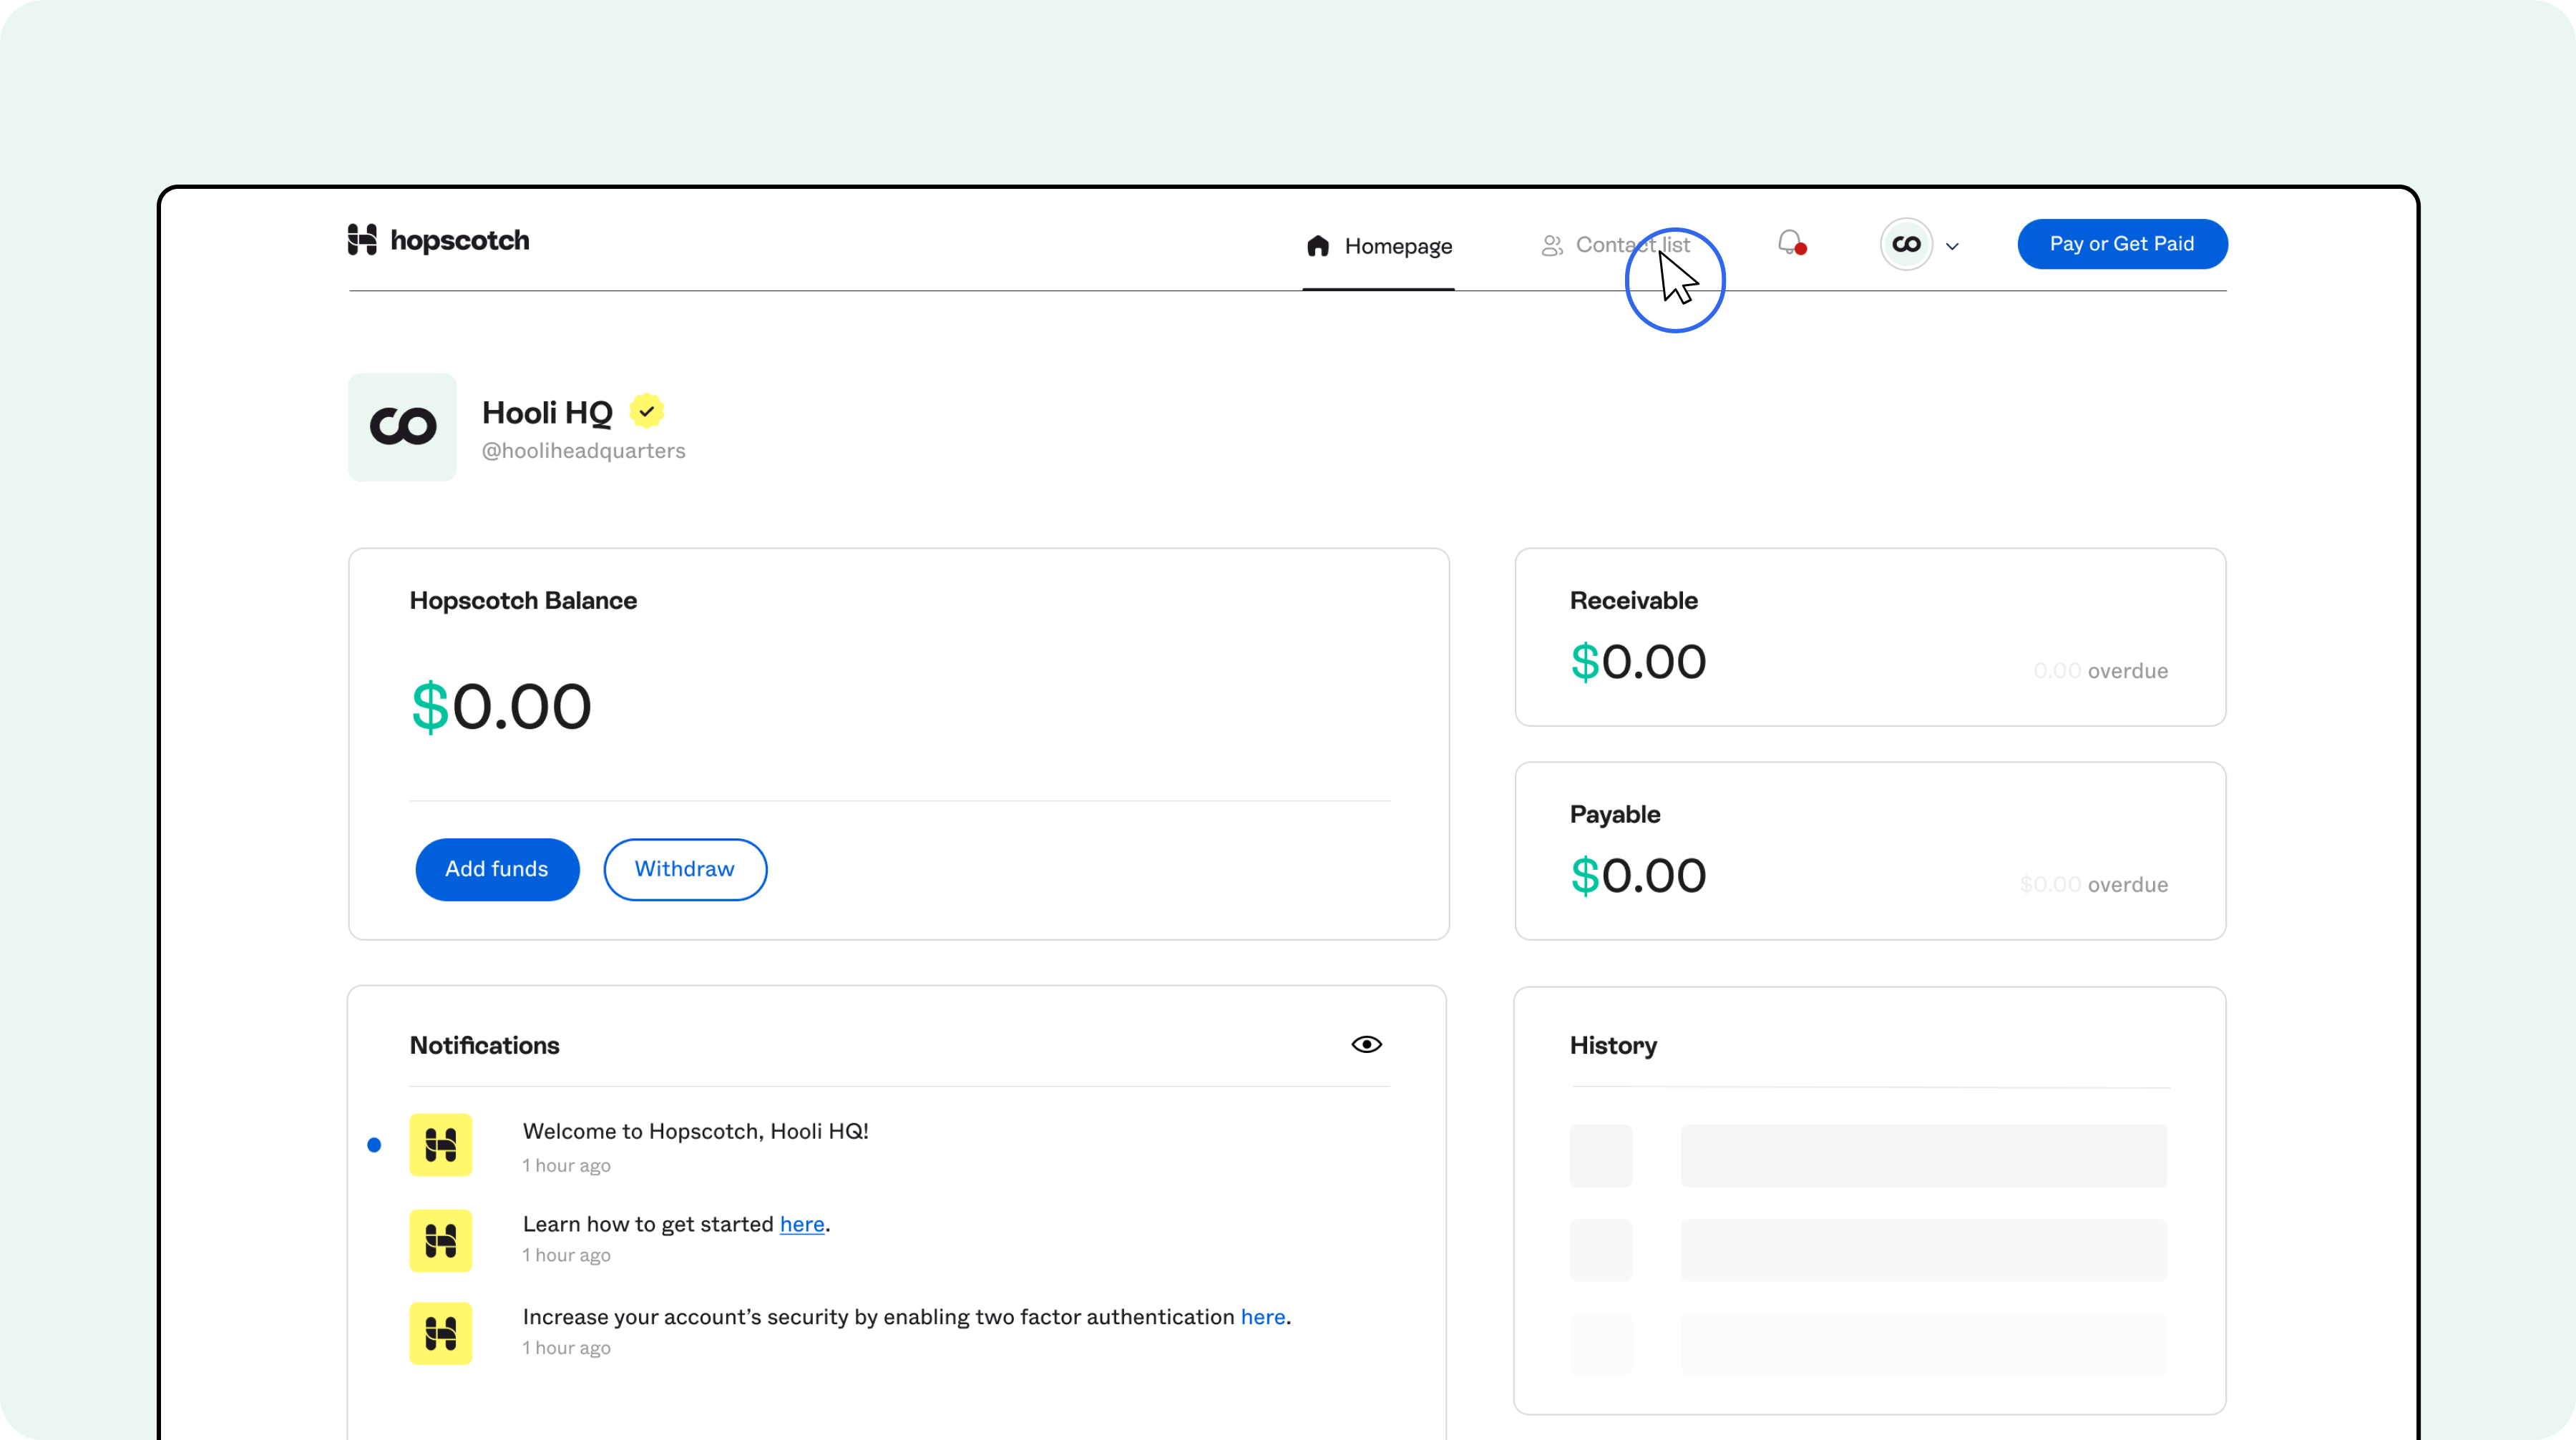
Task: Open the account avatar dropdown in header
Action: coord(1906,244)
